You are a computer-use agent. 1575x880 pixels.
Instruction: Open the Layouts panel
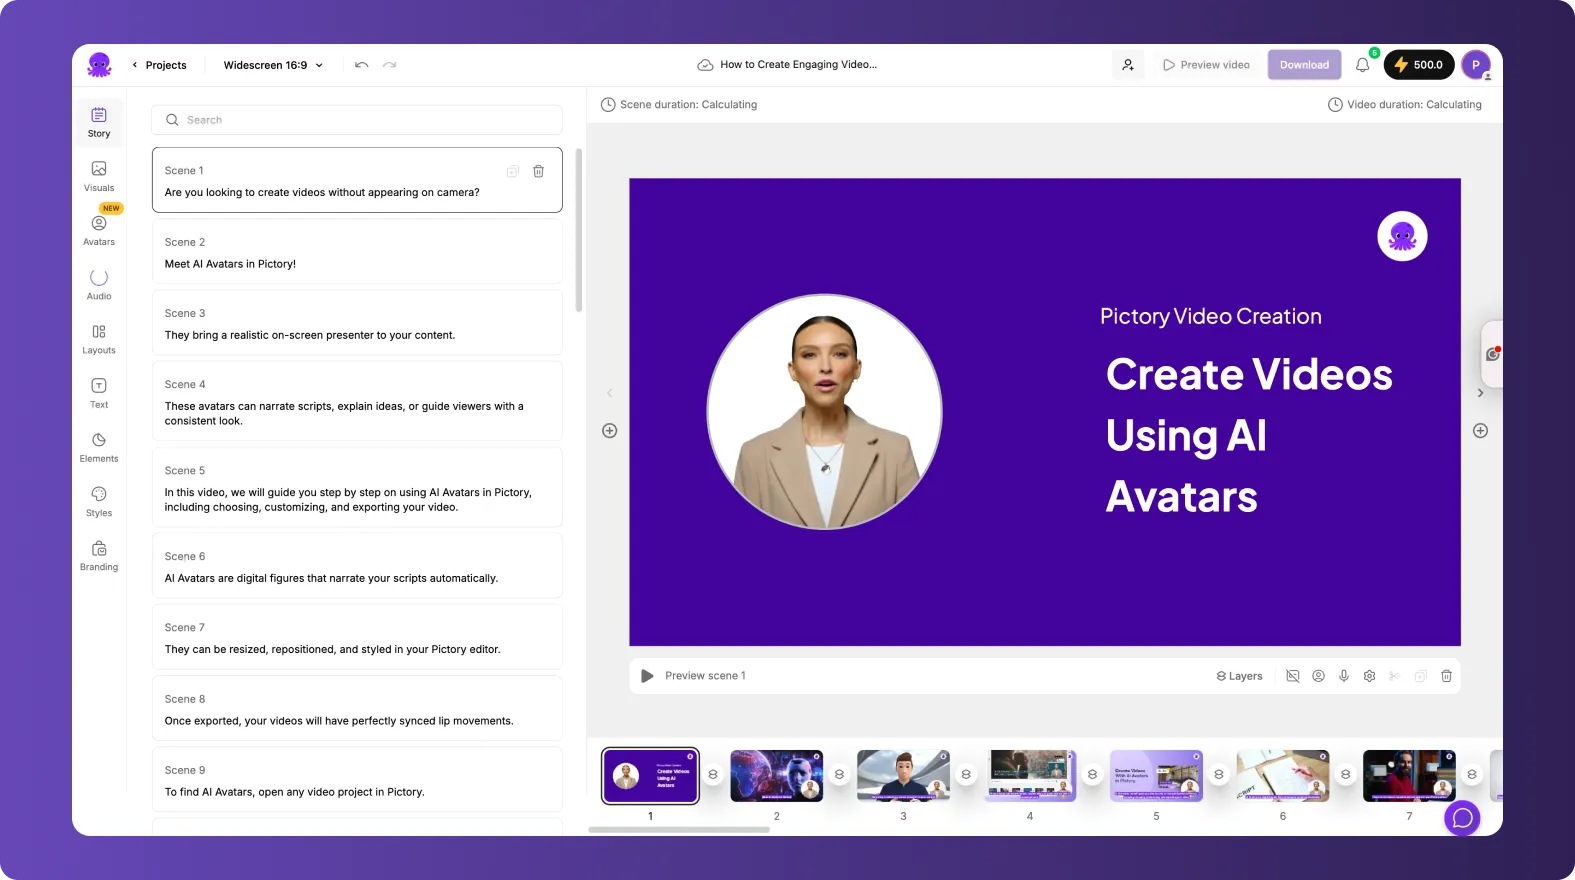99,339
